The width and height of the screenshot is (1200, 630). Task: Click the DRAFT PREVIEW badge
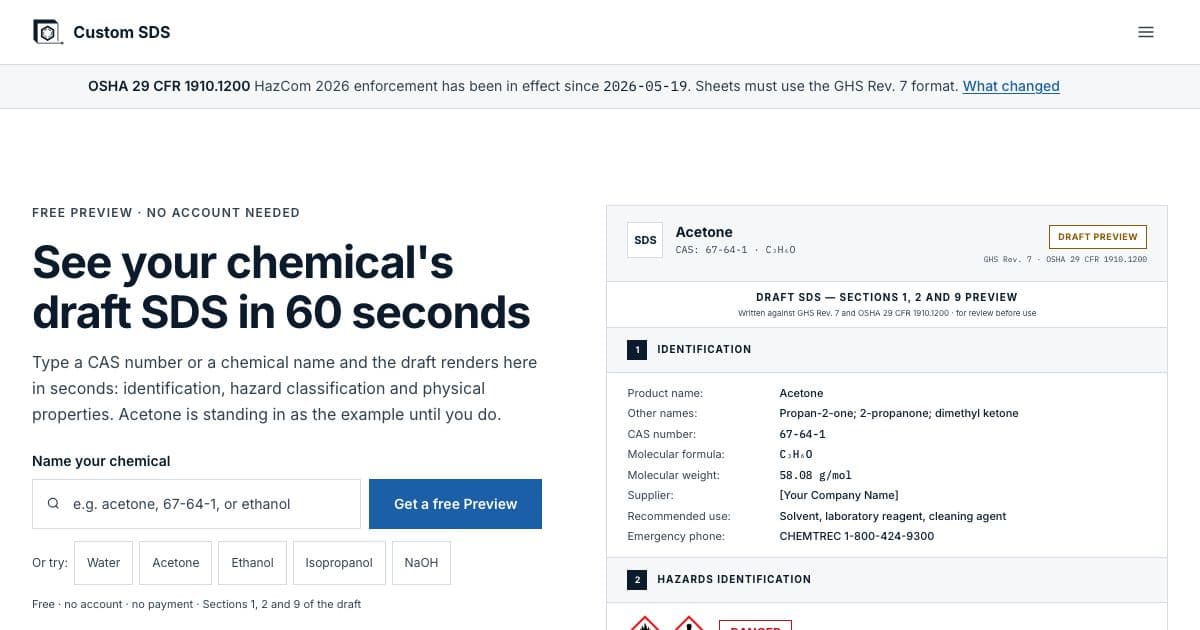click(x=1097, y=237)
